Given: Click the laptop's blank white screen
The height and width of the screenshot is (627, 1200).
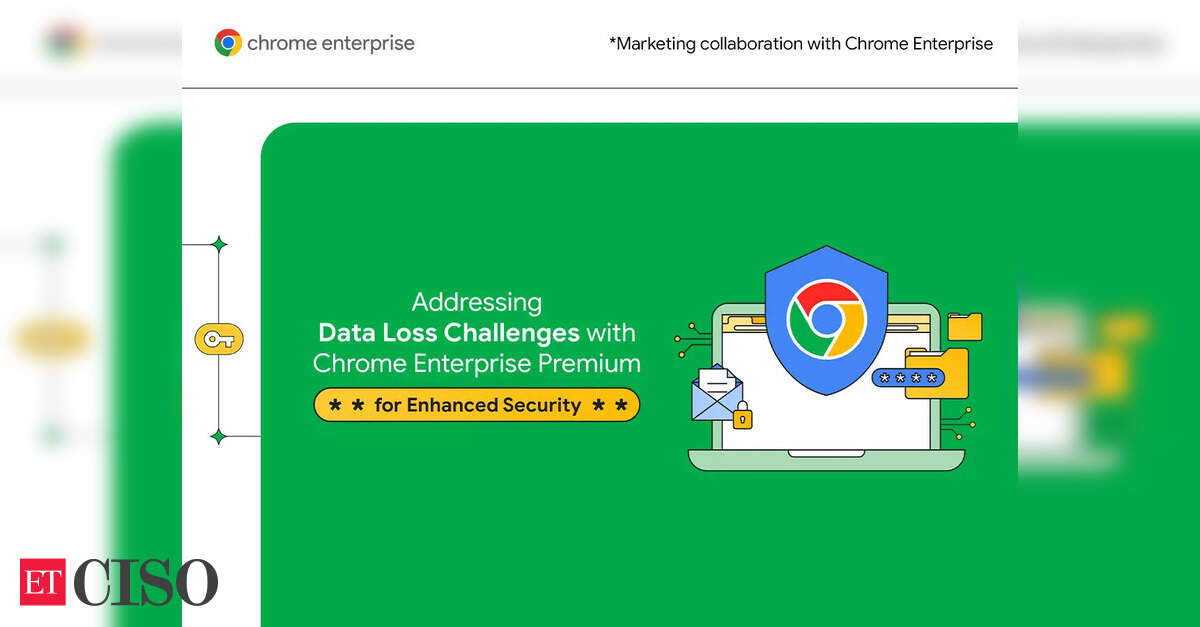Looking at the screenshot, I should (820, 410).
